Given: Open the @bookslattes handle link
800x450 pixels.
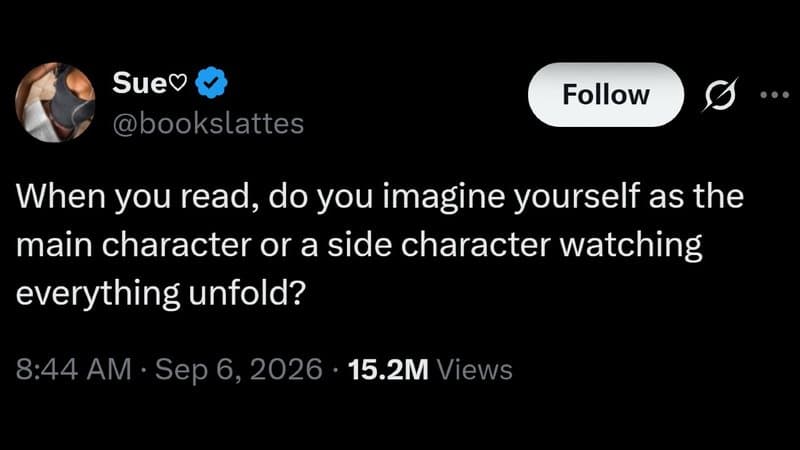Looking at the screenshot, I should 208,124.
